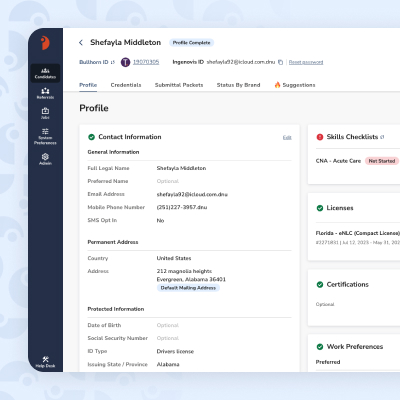Open Help Desk in the sidebar
Screen dimensions: 400x400
pyautogui.click(x=45, y=362)
